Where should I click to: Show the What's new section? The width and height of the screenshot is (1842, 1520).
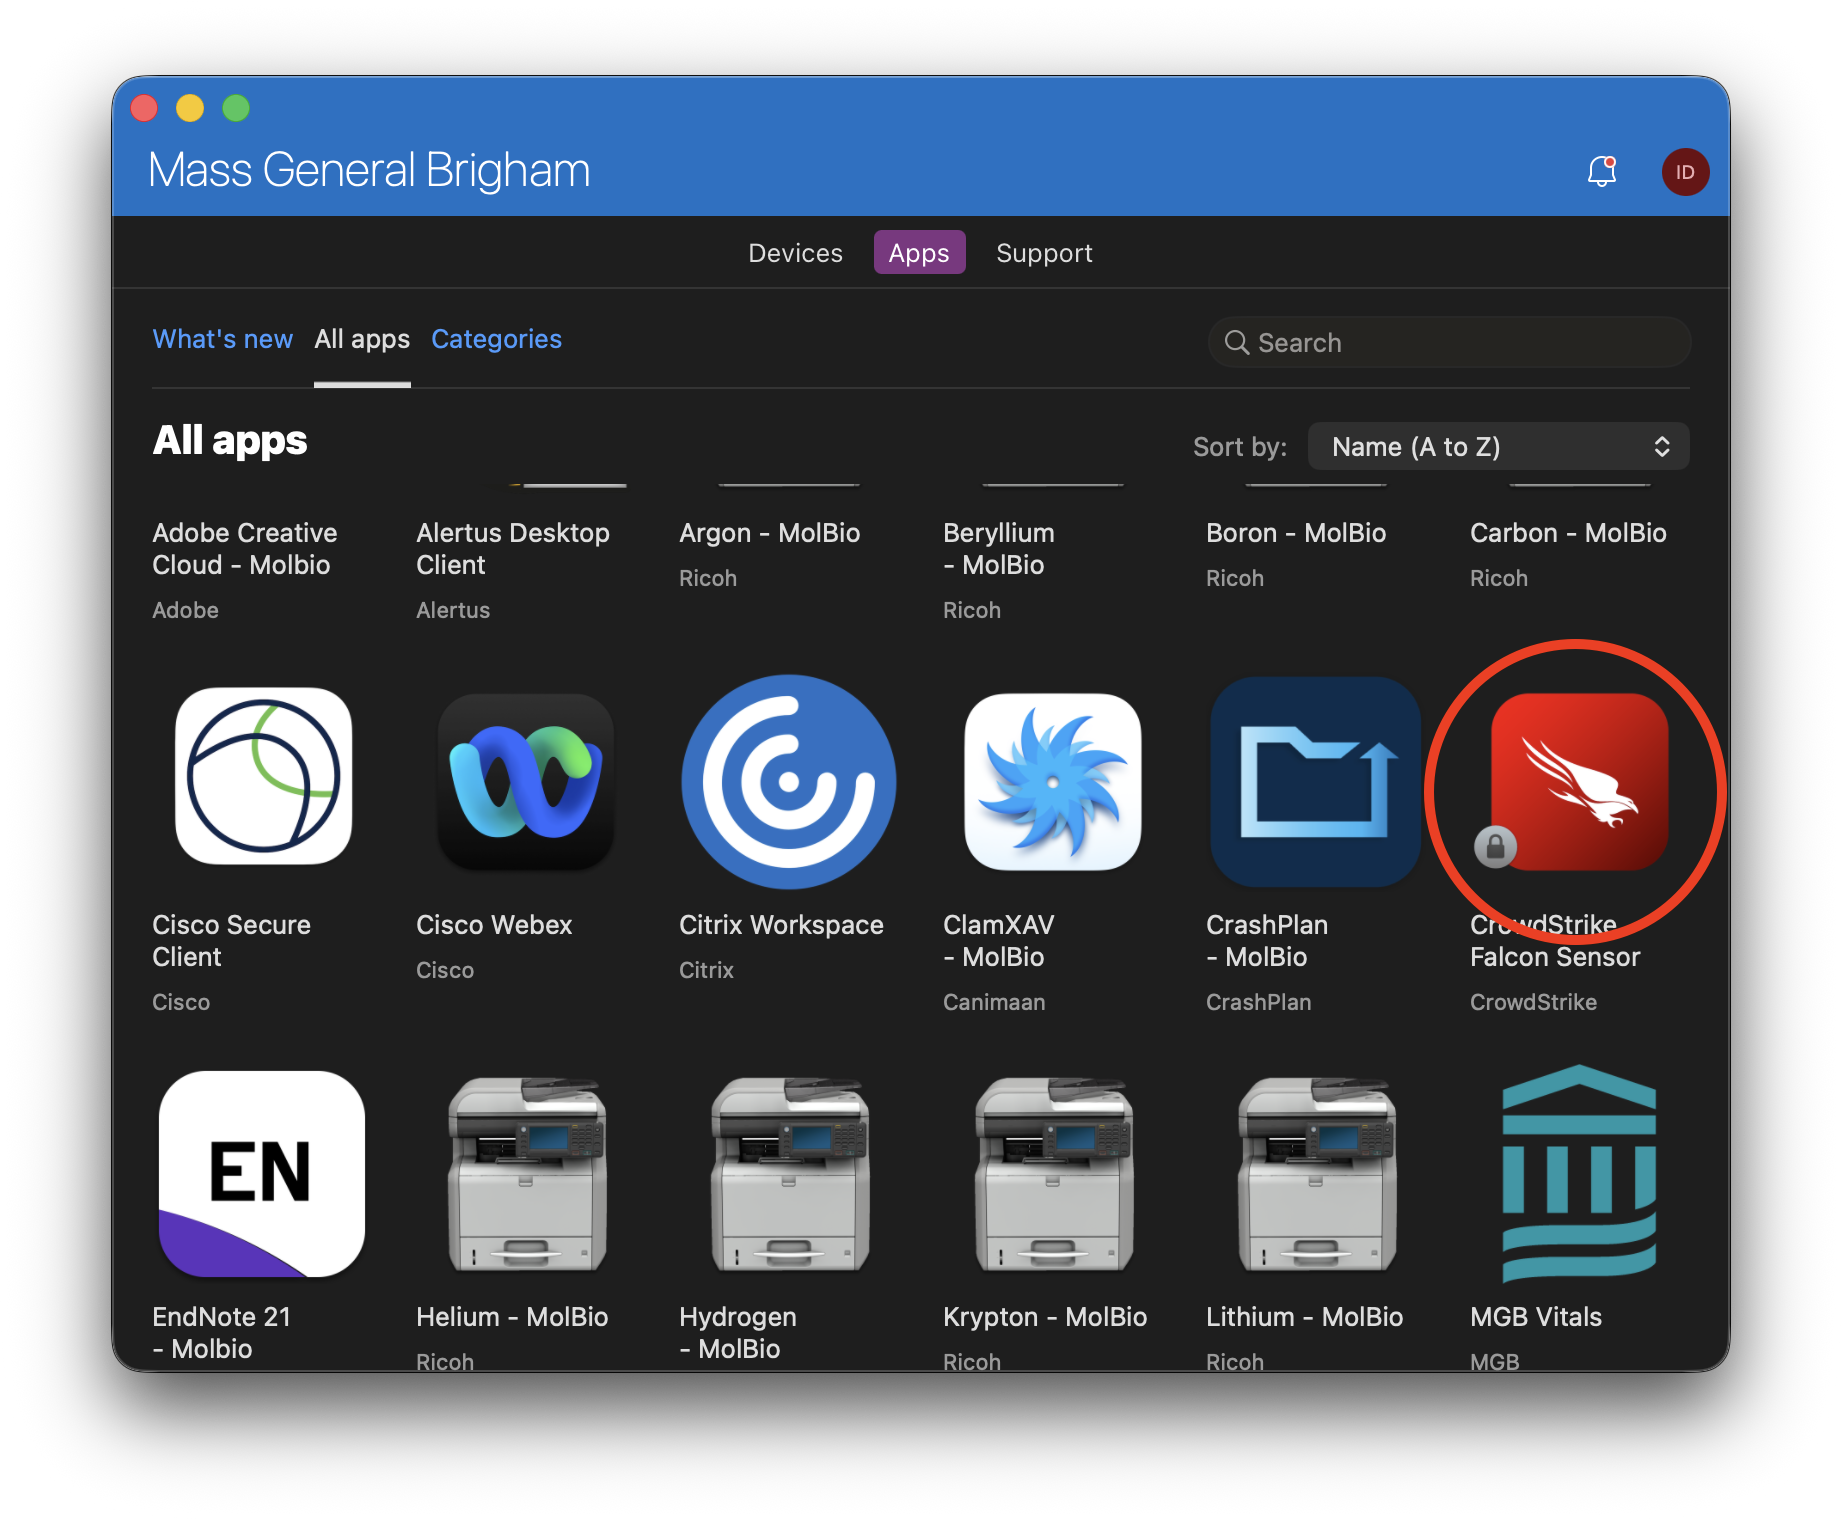(222, 339)
